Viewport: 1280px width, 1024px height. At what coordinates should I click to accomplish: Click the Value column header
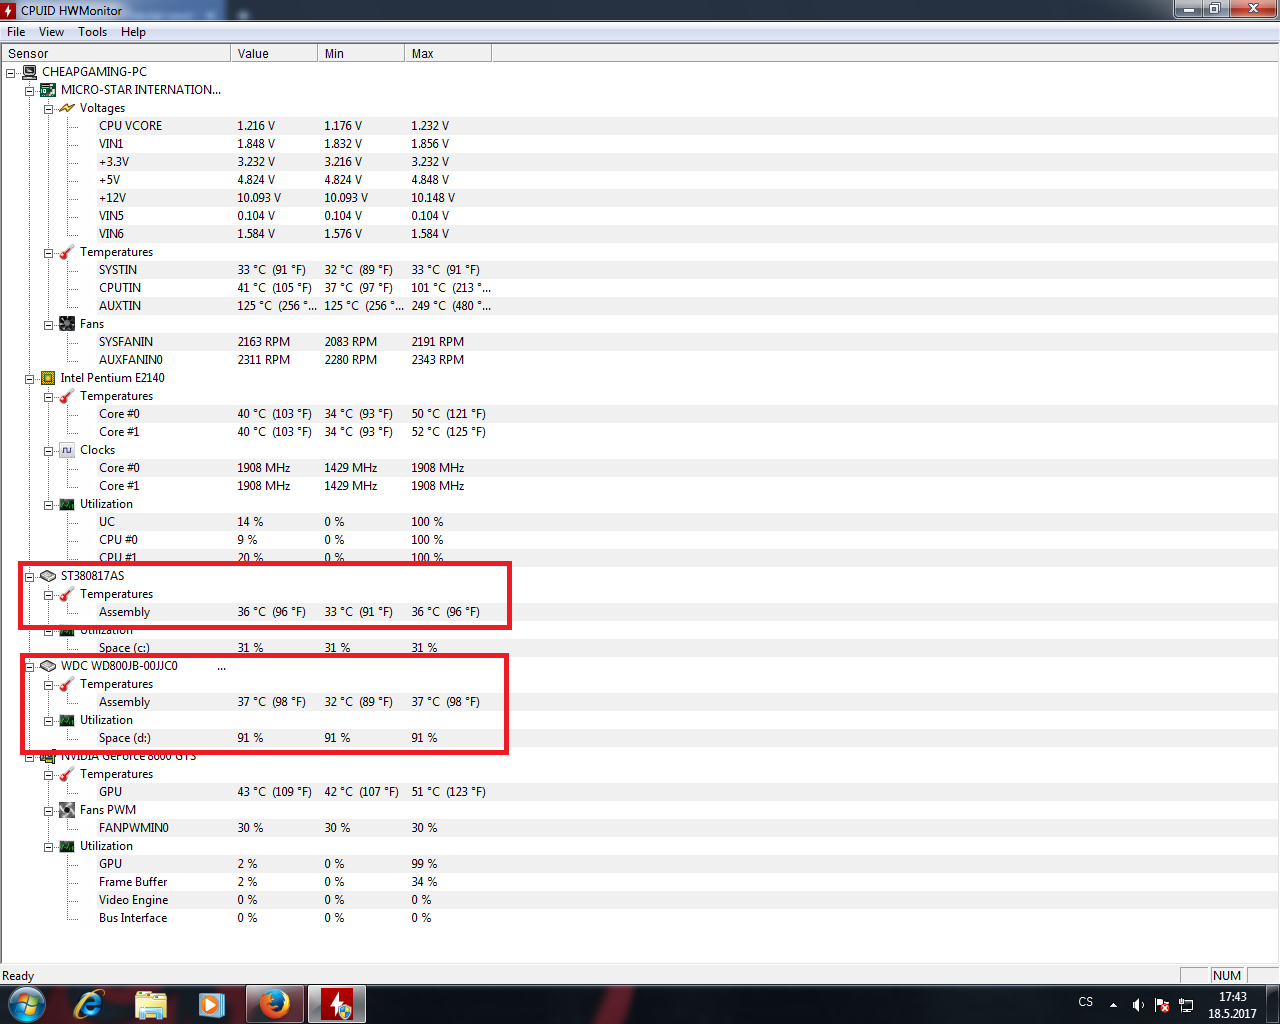point(274,53)
